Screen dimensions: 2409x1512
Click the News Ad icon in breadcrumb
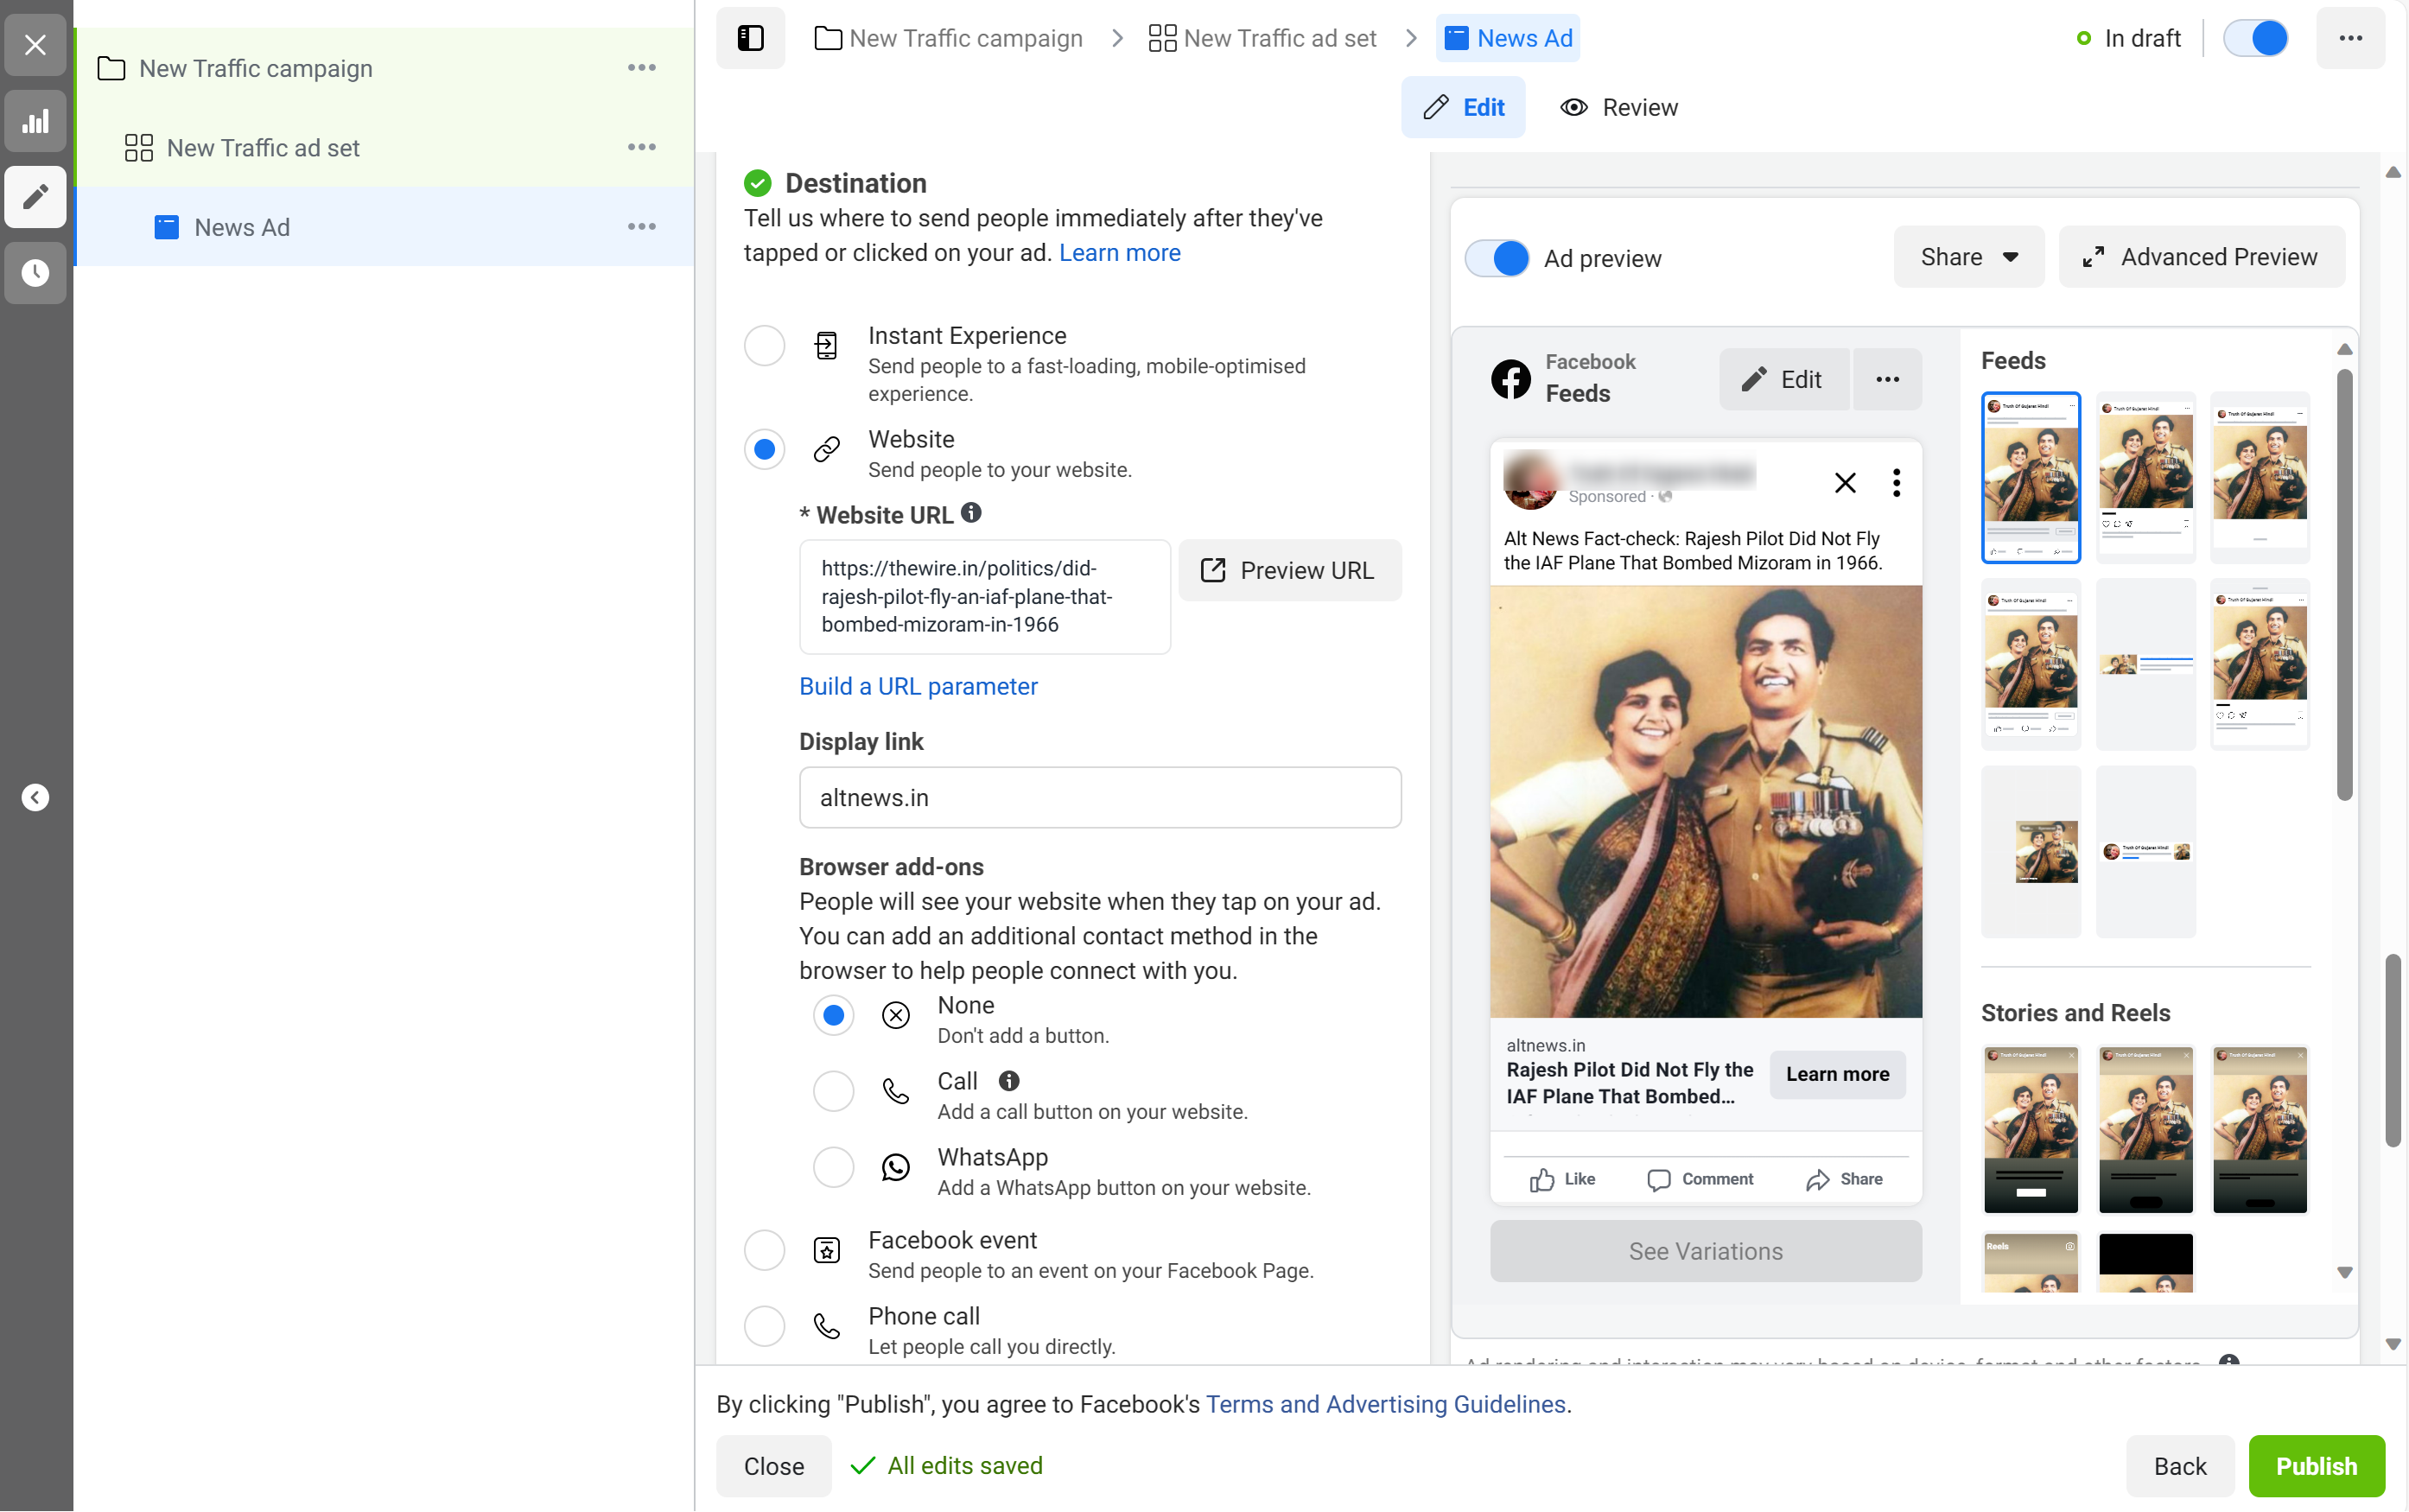point(1457,38)
